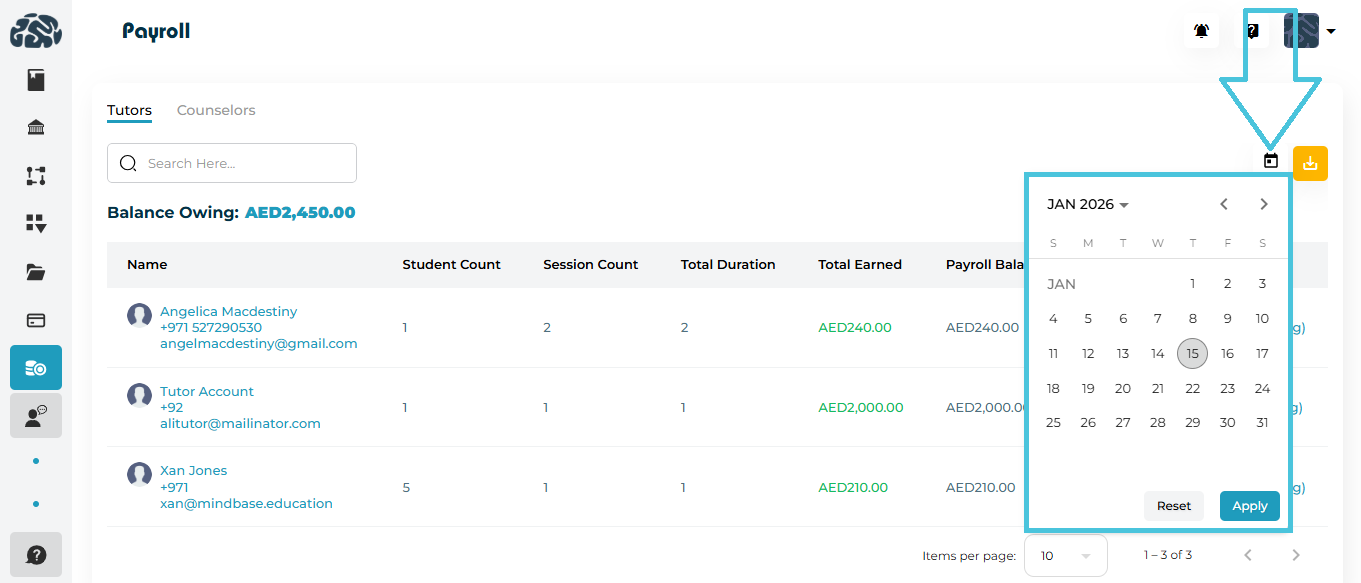Select the Tutors tab
The image size is (1361, 583).
[129, 110]
